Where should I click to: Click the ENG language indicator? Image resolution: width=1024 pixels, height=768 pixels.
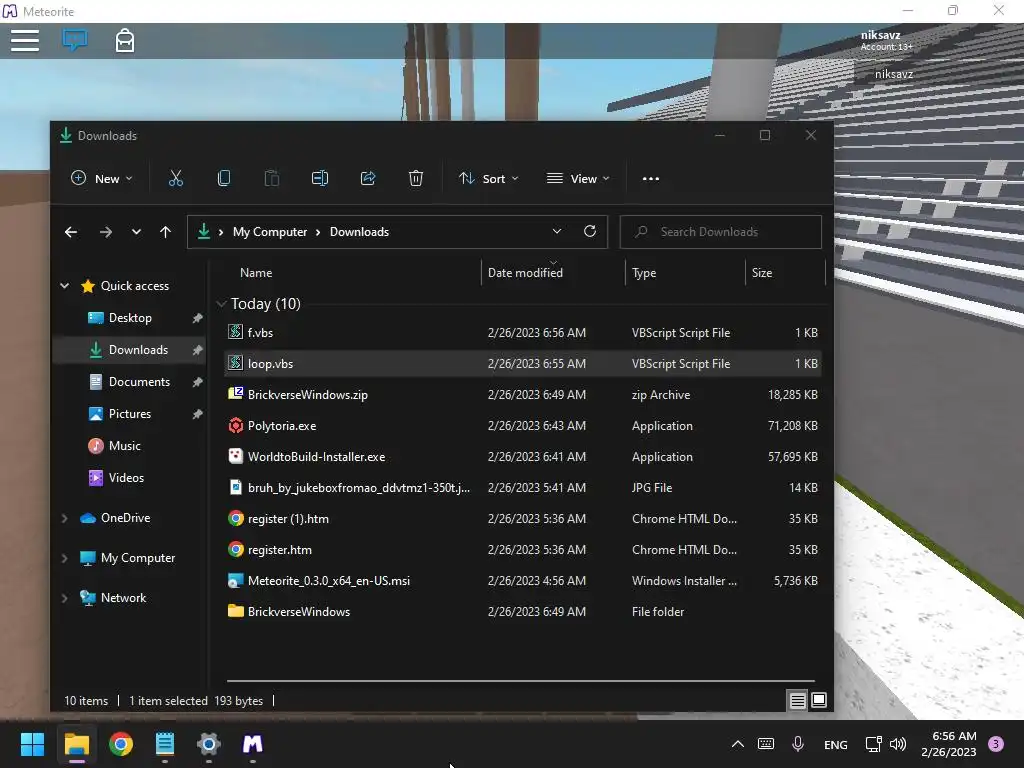click(x=835, y=744)
